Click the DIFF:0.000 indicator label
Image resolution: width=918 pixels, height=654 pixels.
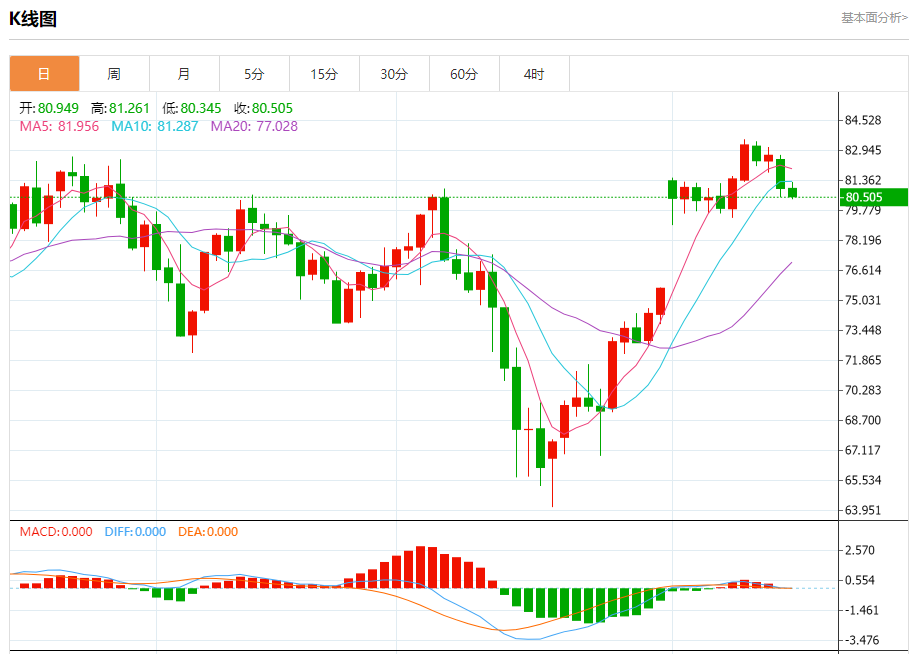[x=135, y=532]
